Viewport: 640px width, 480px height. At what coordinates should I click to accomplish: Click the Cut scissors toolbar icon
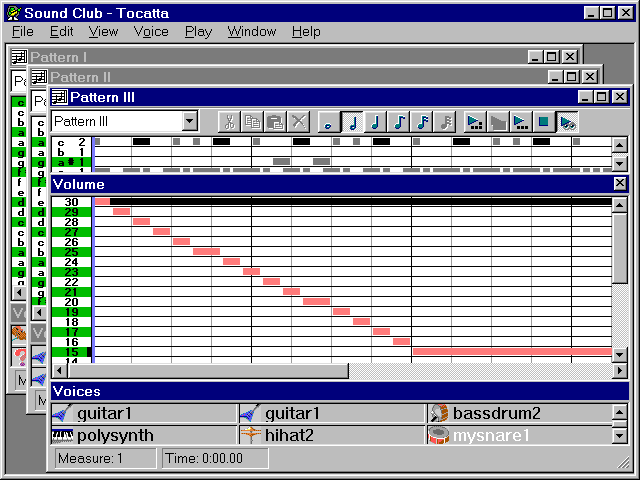coord(229,122)
